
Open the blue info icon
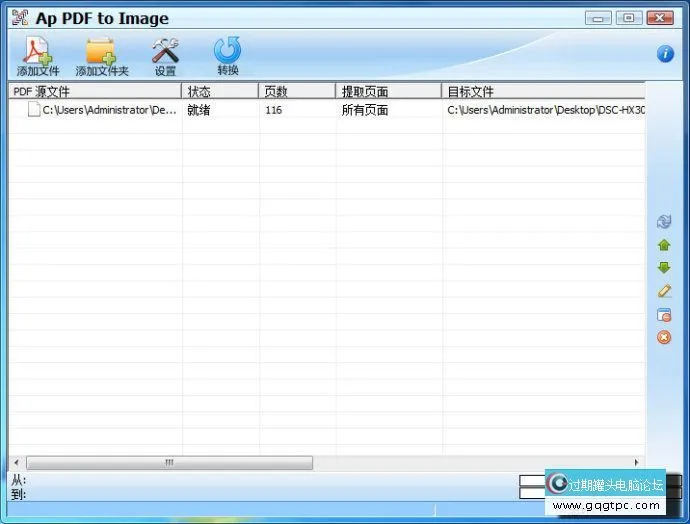665,54
